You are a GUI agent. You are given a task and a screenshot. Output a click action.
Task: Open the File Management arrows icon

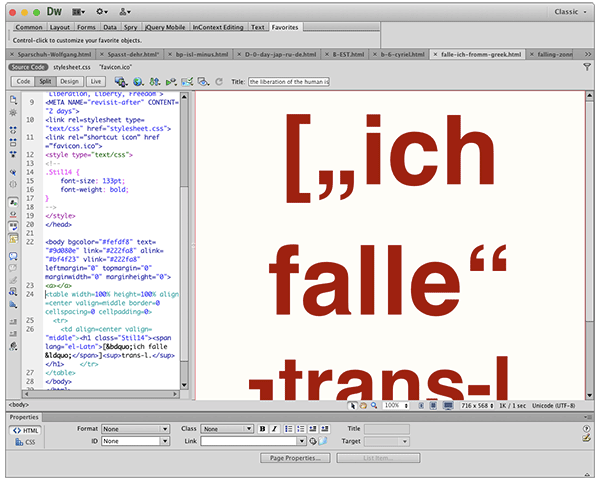[155, 82]
